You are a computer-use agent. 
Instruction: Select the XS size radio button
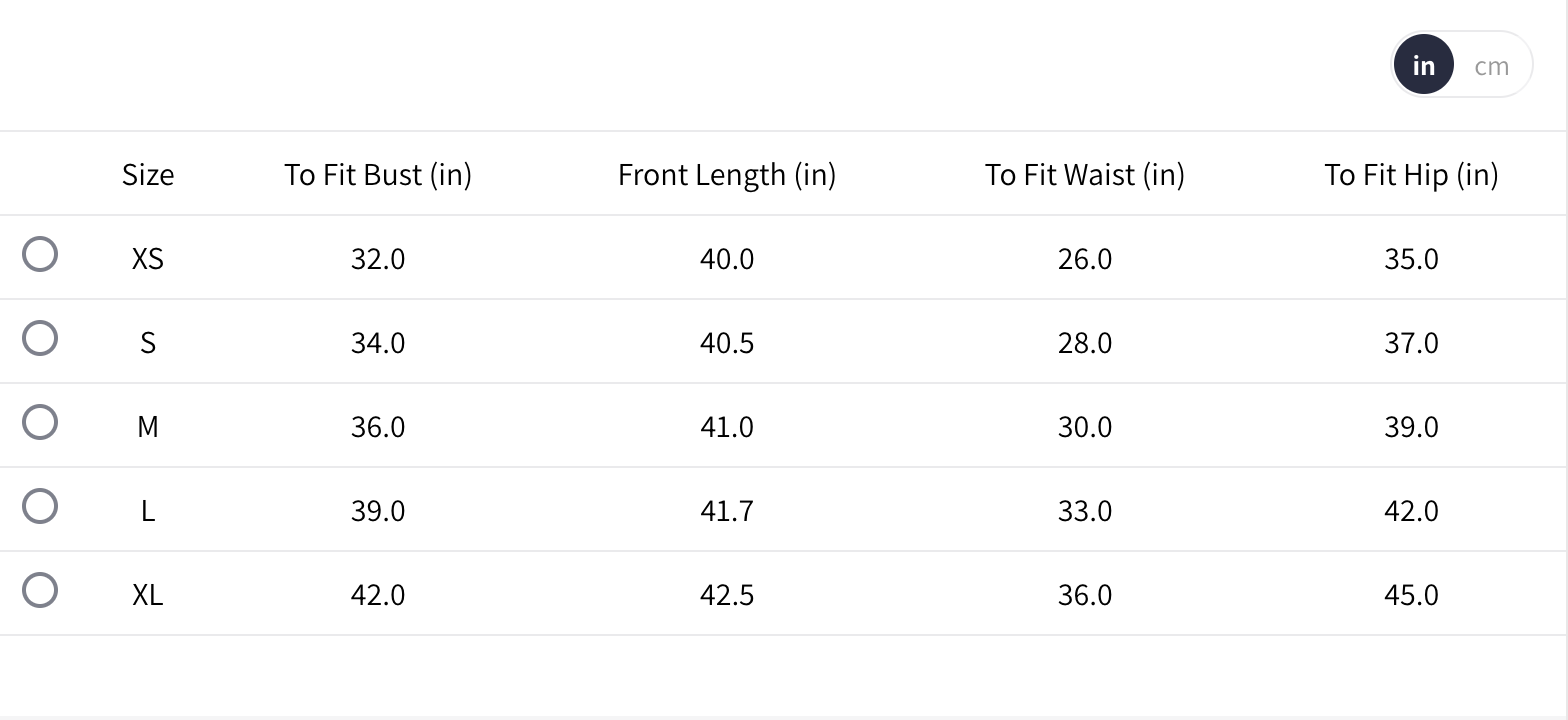40,254
